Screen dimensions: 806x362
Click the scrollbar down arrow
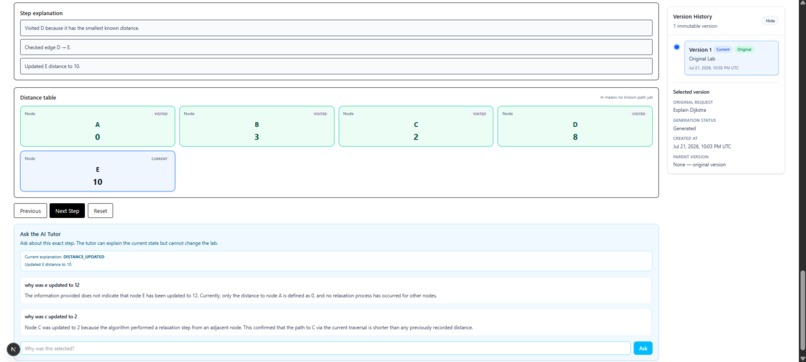(802, 358)
